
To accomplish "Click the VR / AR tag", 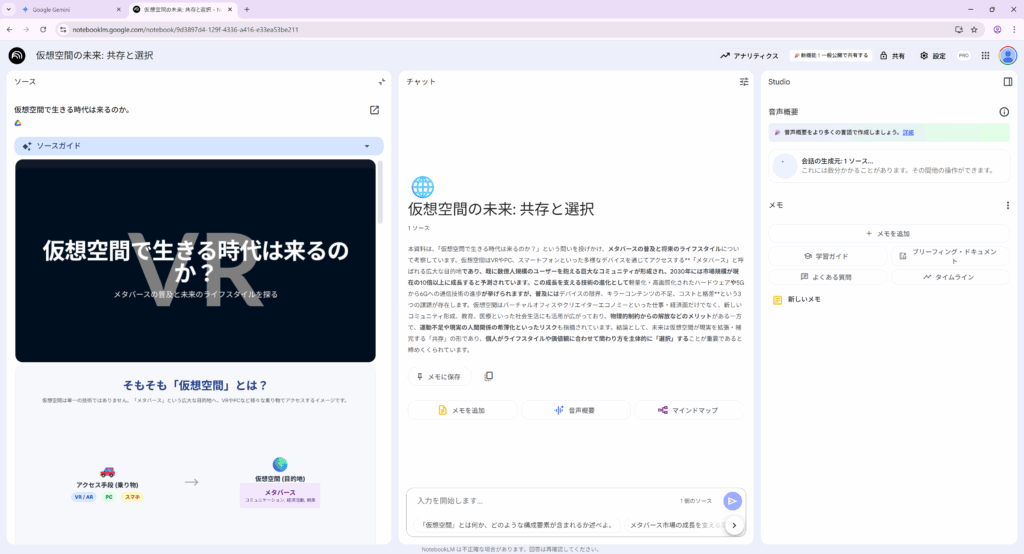I will pyautogui.click(x=84, y=497).
